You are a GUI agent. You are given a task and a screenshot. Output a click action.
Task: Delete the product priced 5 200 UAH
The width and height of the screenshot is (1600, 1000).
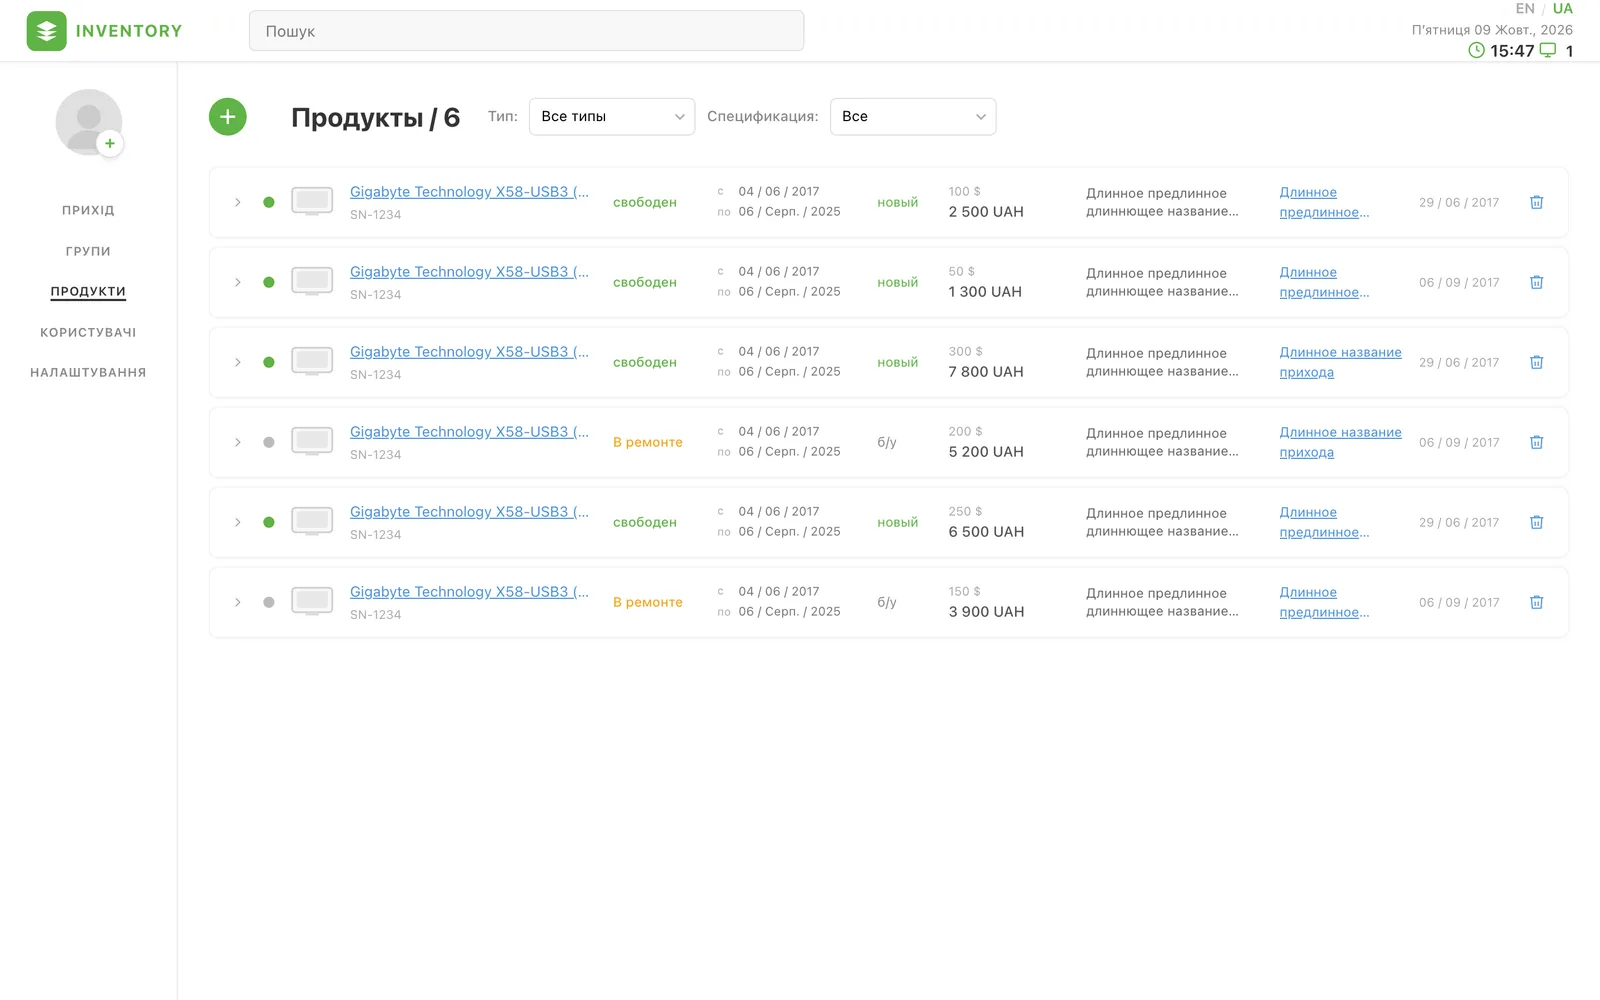pyautogui.click(x=1537, y=442)
